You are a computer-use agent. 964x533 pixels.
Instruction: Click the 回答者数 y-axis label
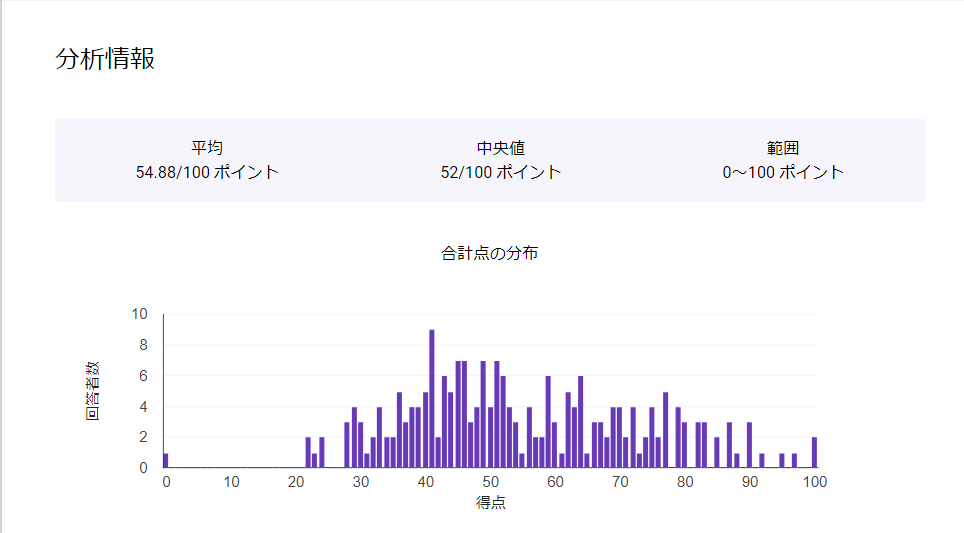92,391
